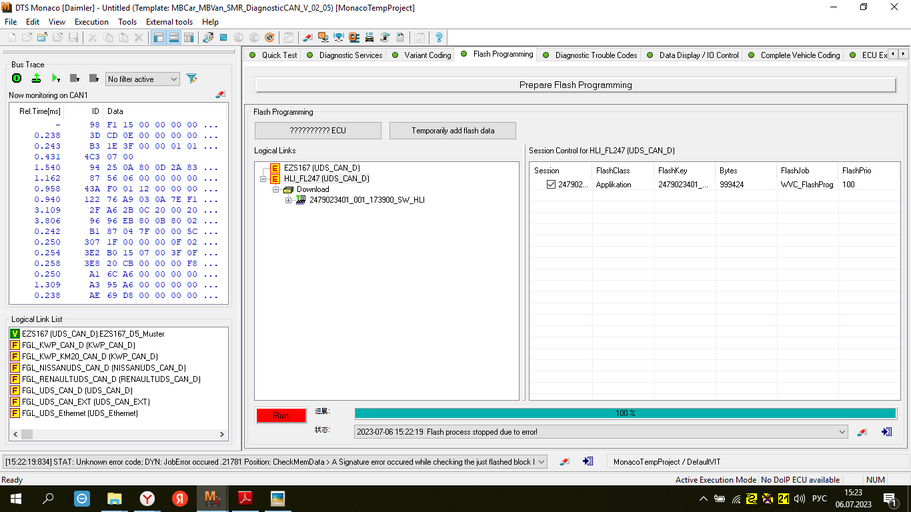Viewport: 911px width, 512px height.
Task: Click the export trace icon under Bus Trace
Action: (36, 78)
